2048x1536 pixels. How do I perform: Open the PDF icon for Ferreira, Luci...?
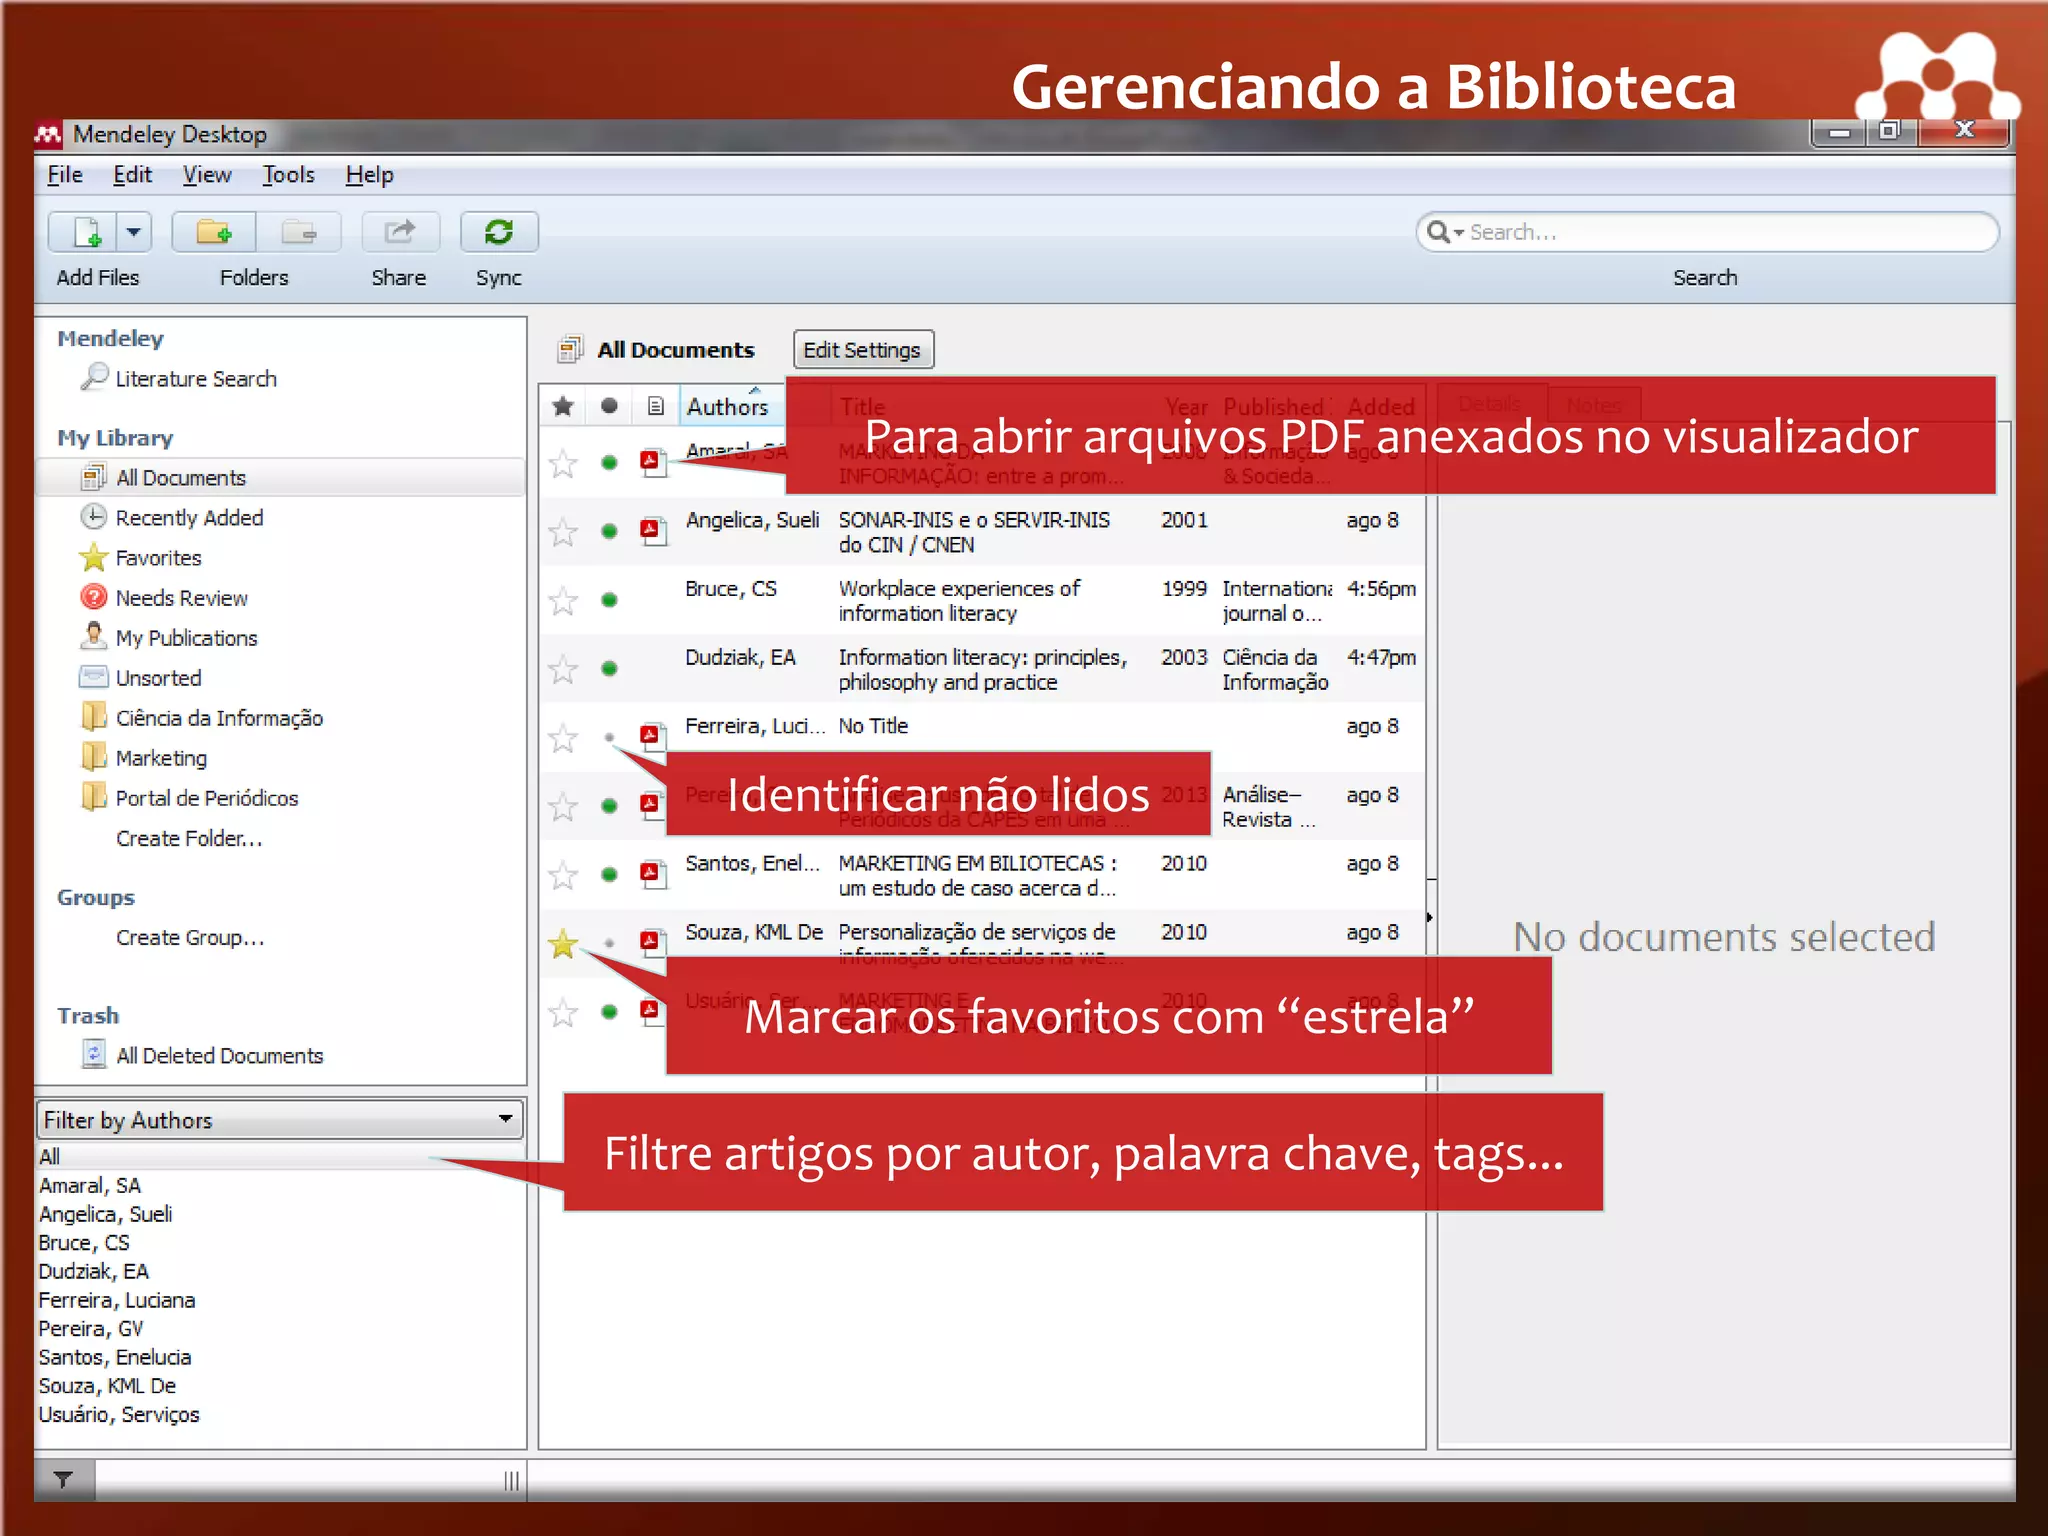653,737
